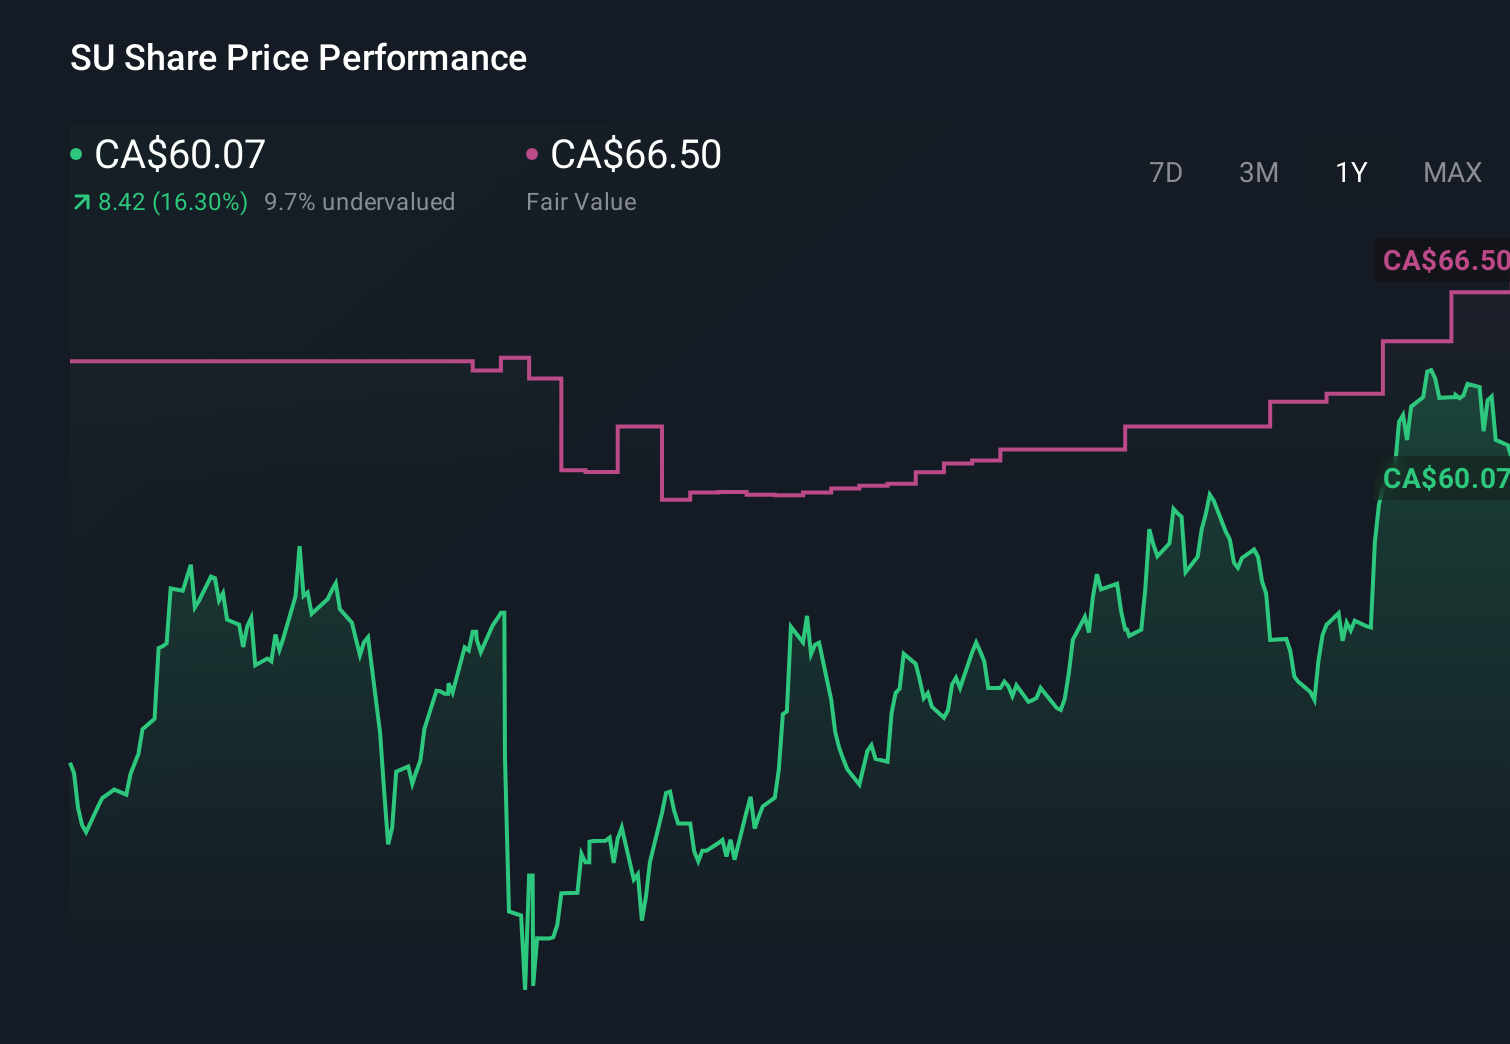Select the CA$60.07 share price badge
Image resolution: width=1510 pixels, height=1044 pixels.
coord(1444,479)
